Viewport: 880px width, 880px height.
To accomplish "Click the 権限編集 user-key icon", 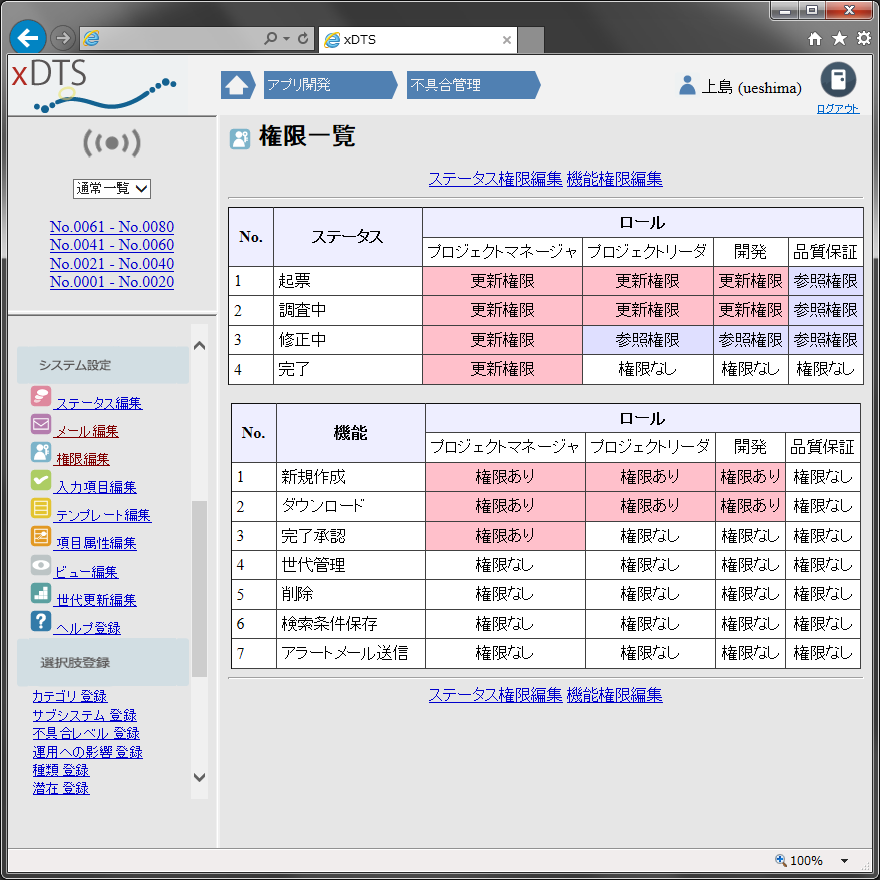I will (x=41, y=452).
